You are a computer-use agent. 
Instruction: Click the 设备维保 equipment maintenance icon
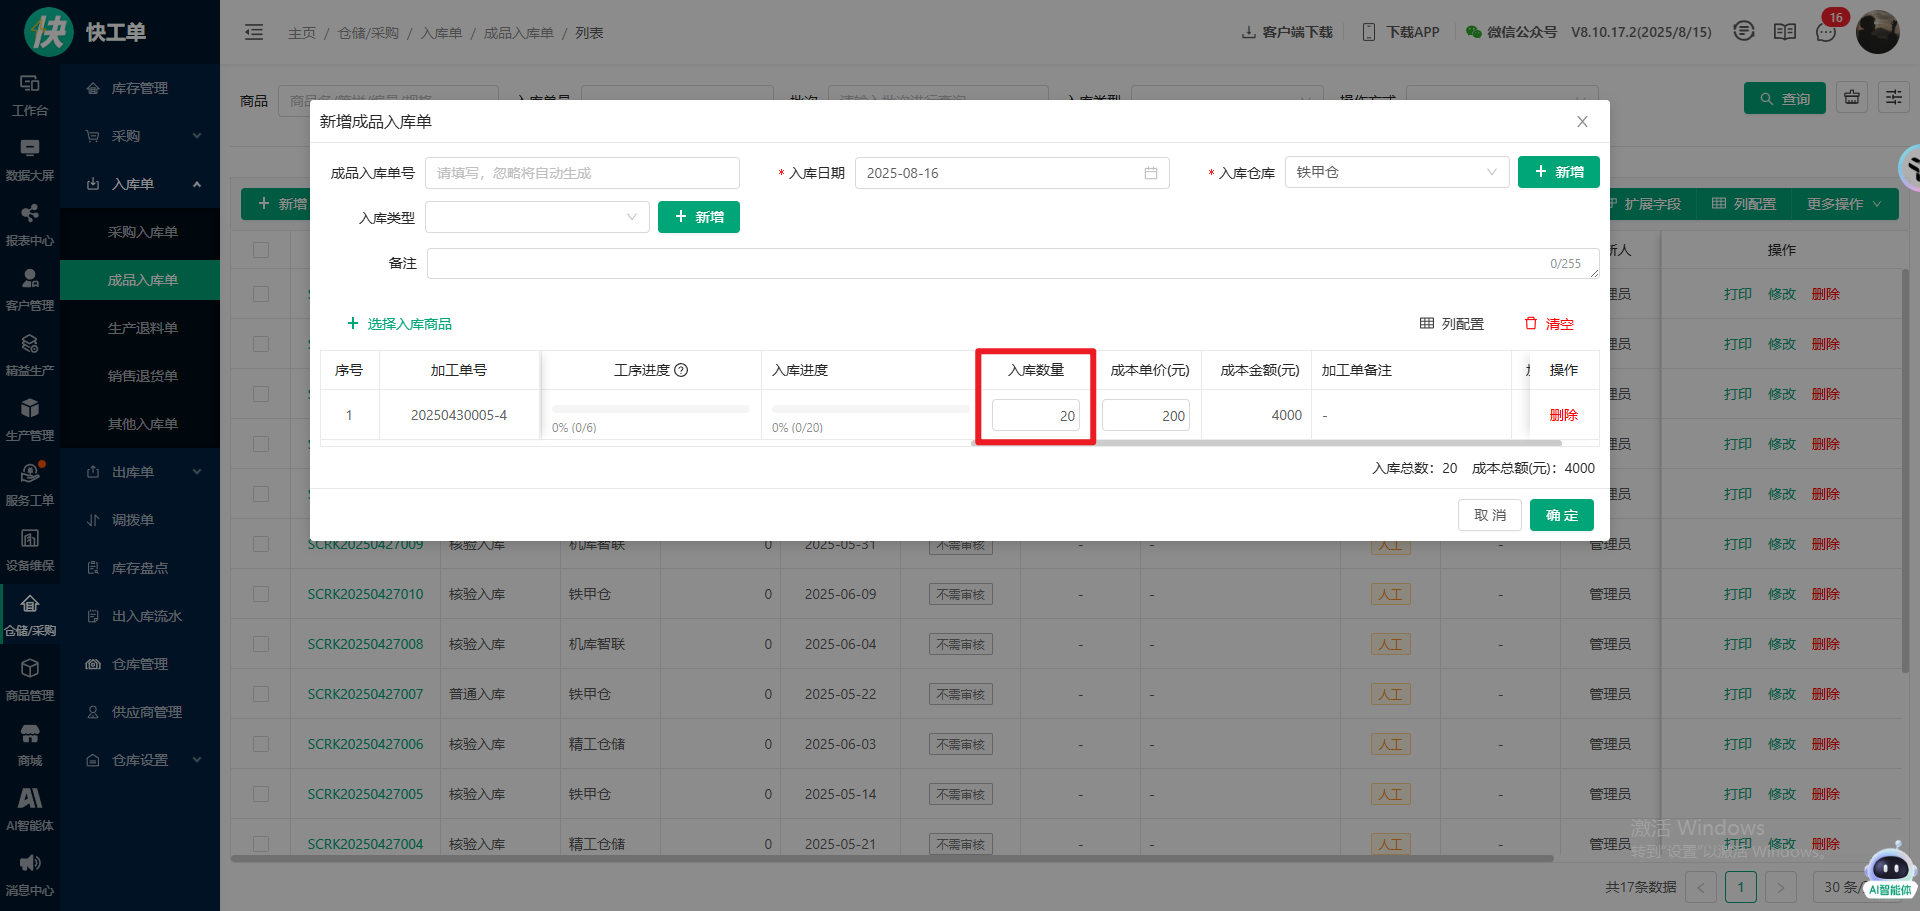coord(30,549)
